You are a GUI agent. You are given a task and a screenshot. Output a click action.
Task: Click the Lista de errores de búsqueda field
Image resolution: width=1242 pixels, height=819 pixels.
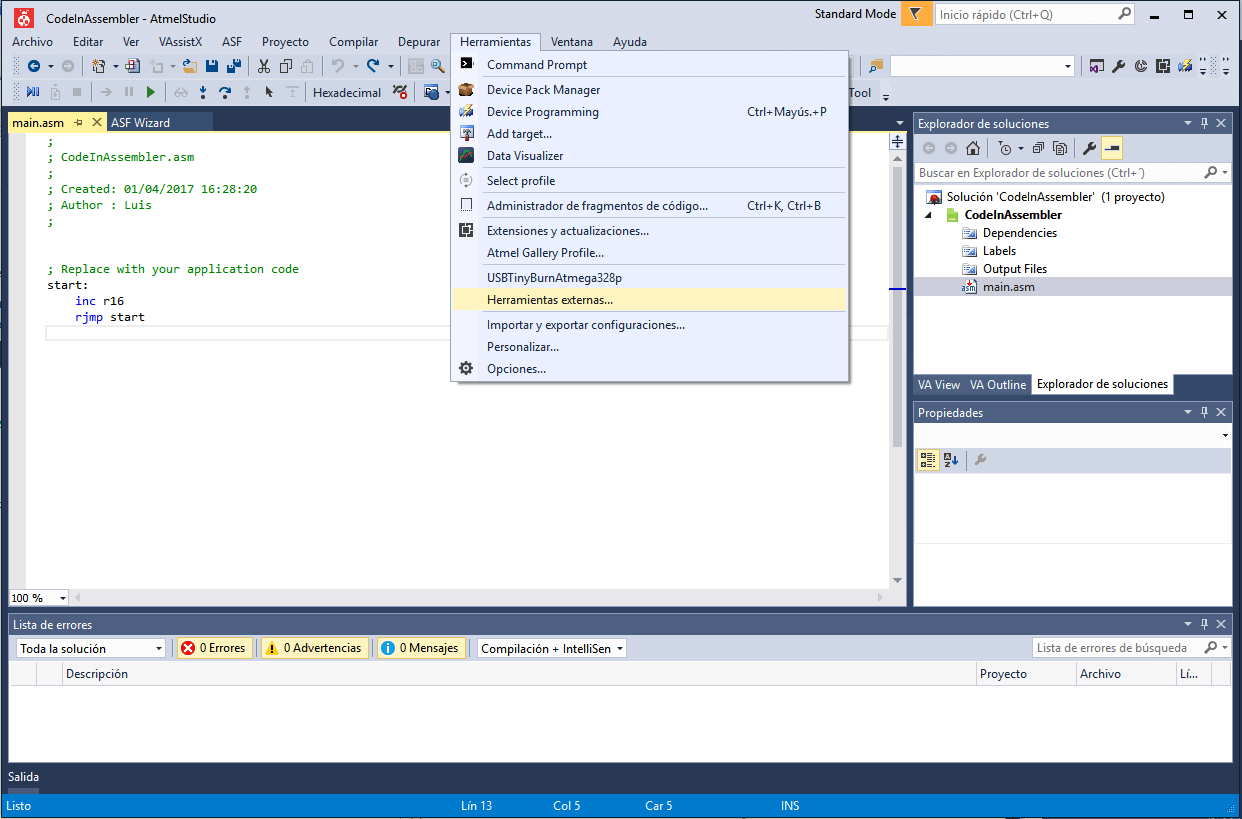click(1130, 648)
